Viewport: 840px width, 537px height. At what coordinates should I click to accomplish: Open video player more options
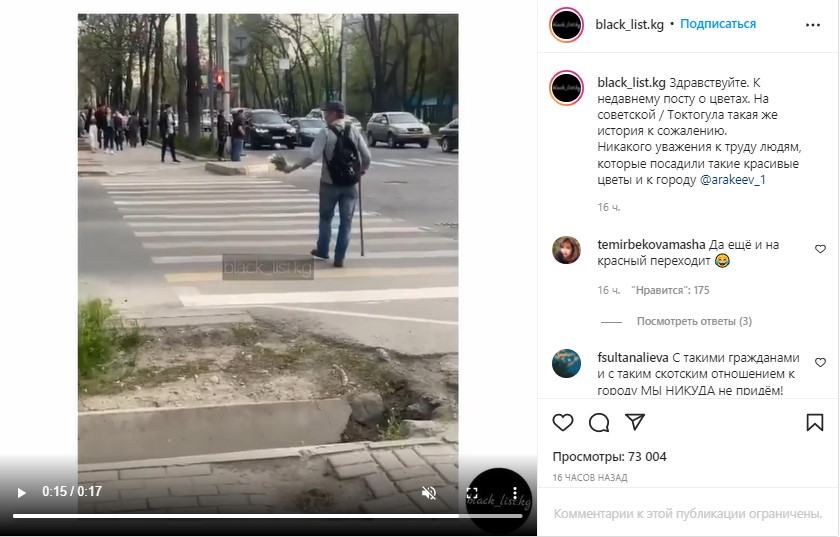[515, 493]
